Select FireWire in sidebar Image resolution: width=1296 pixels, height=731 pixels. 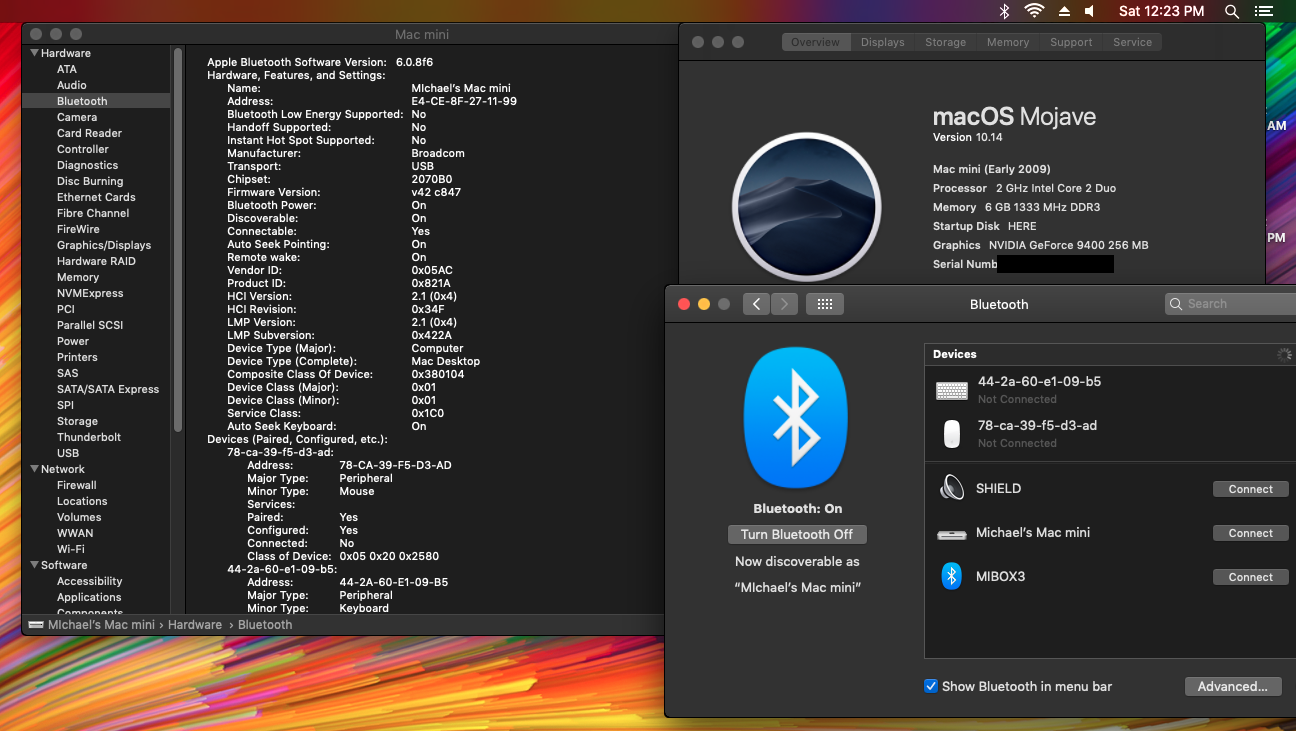pos(78,229)
